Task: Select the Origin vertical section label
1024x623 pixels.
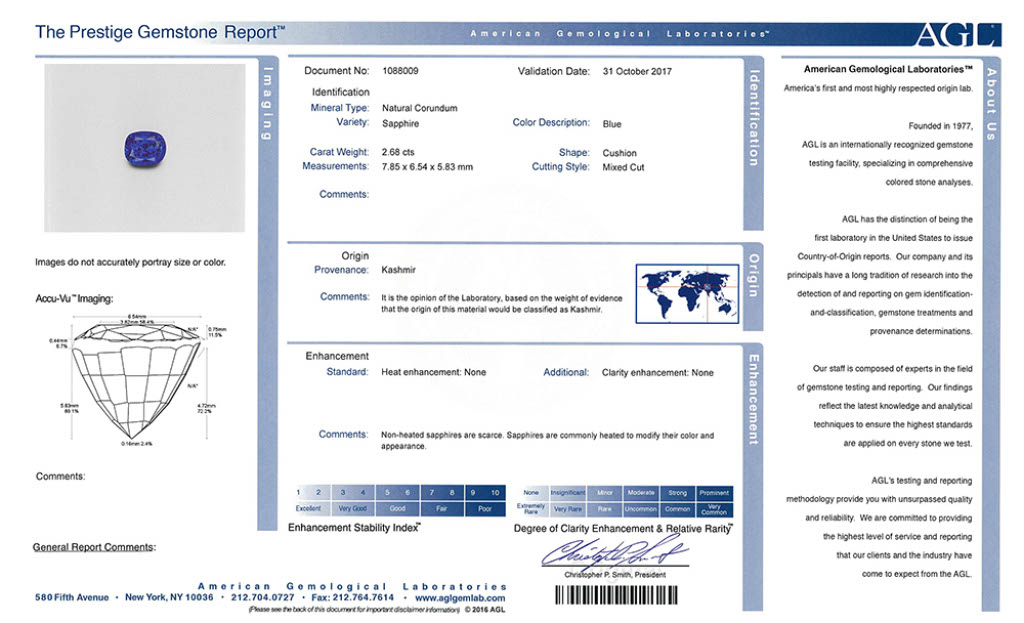Action: coord(753,276)
